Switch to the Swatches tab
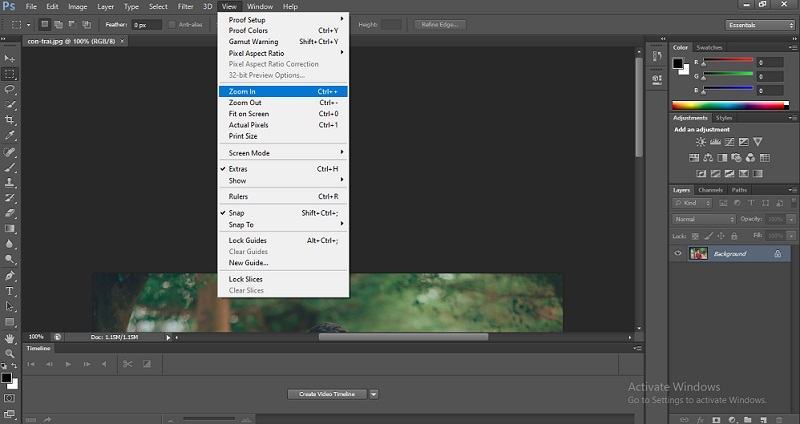 click(x=709, y=47)
